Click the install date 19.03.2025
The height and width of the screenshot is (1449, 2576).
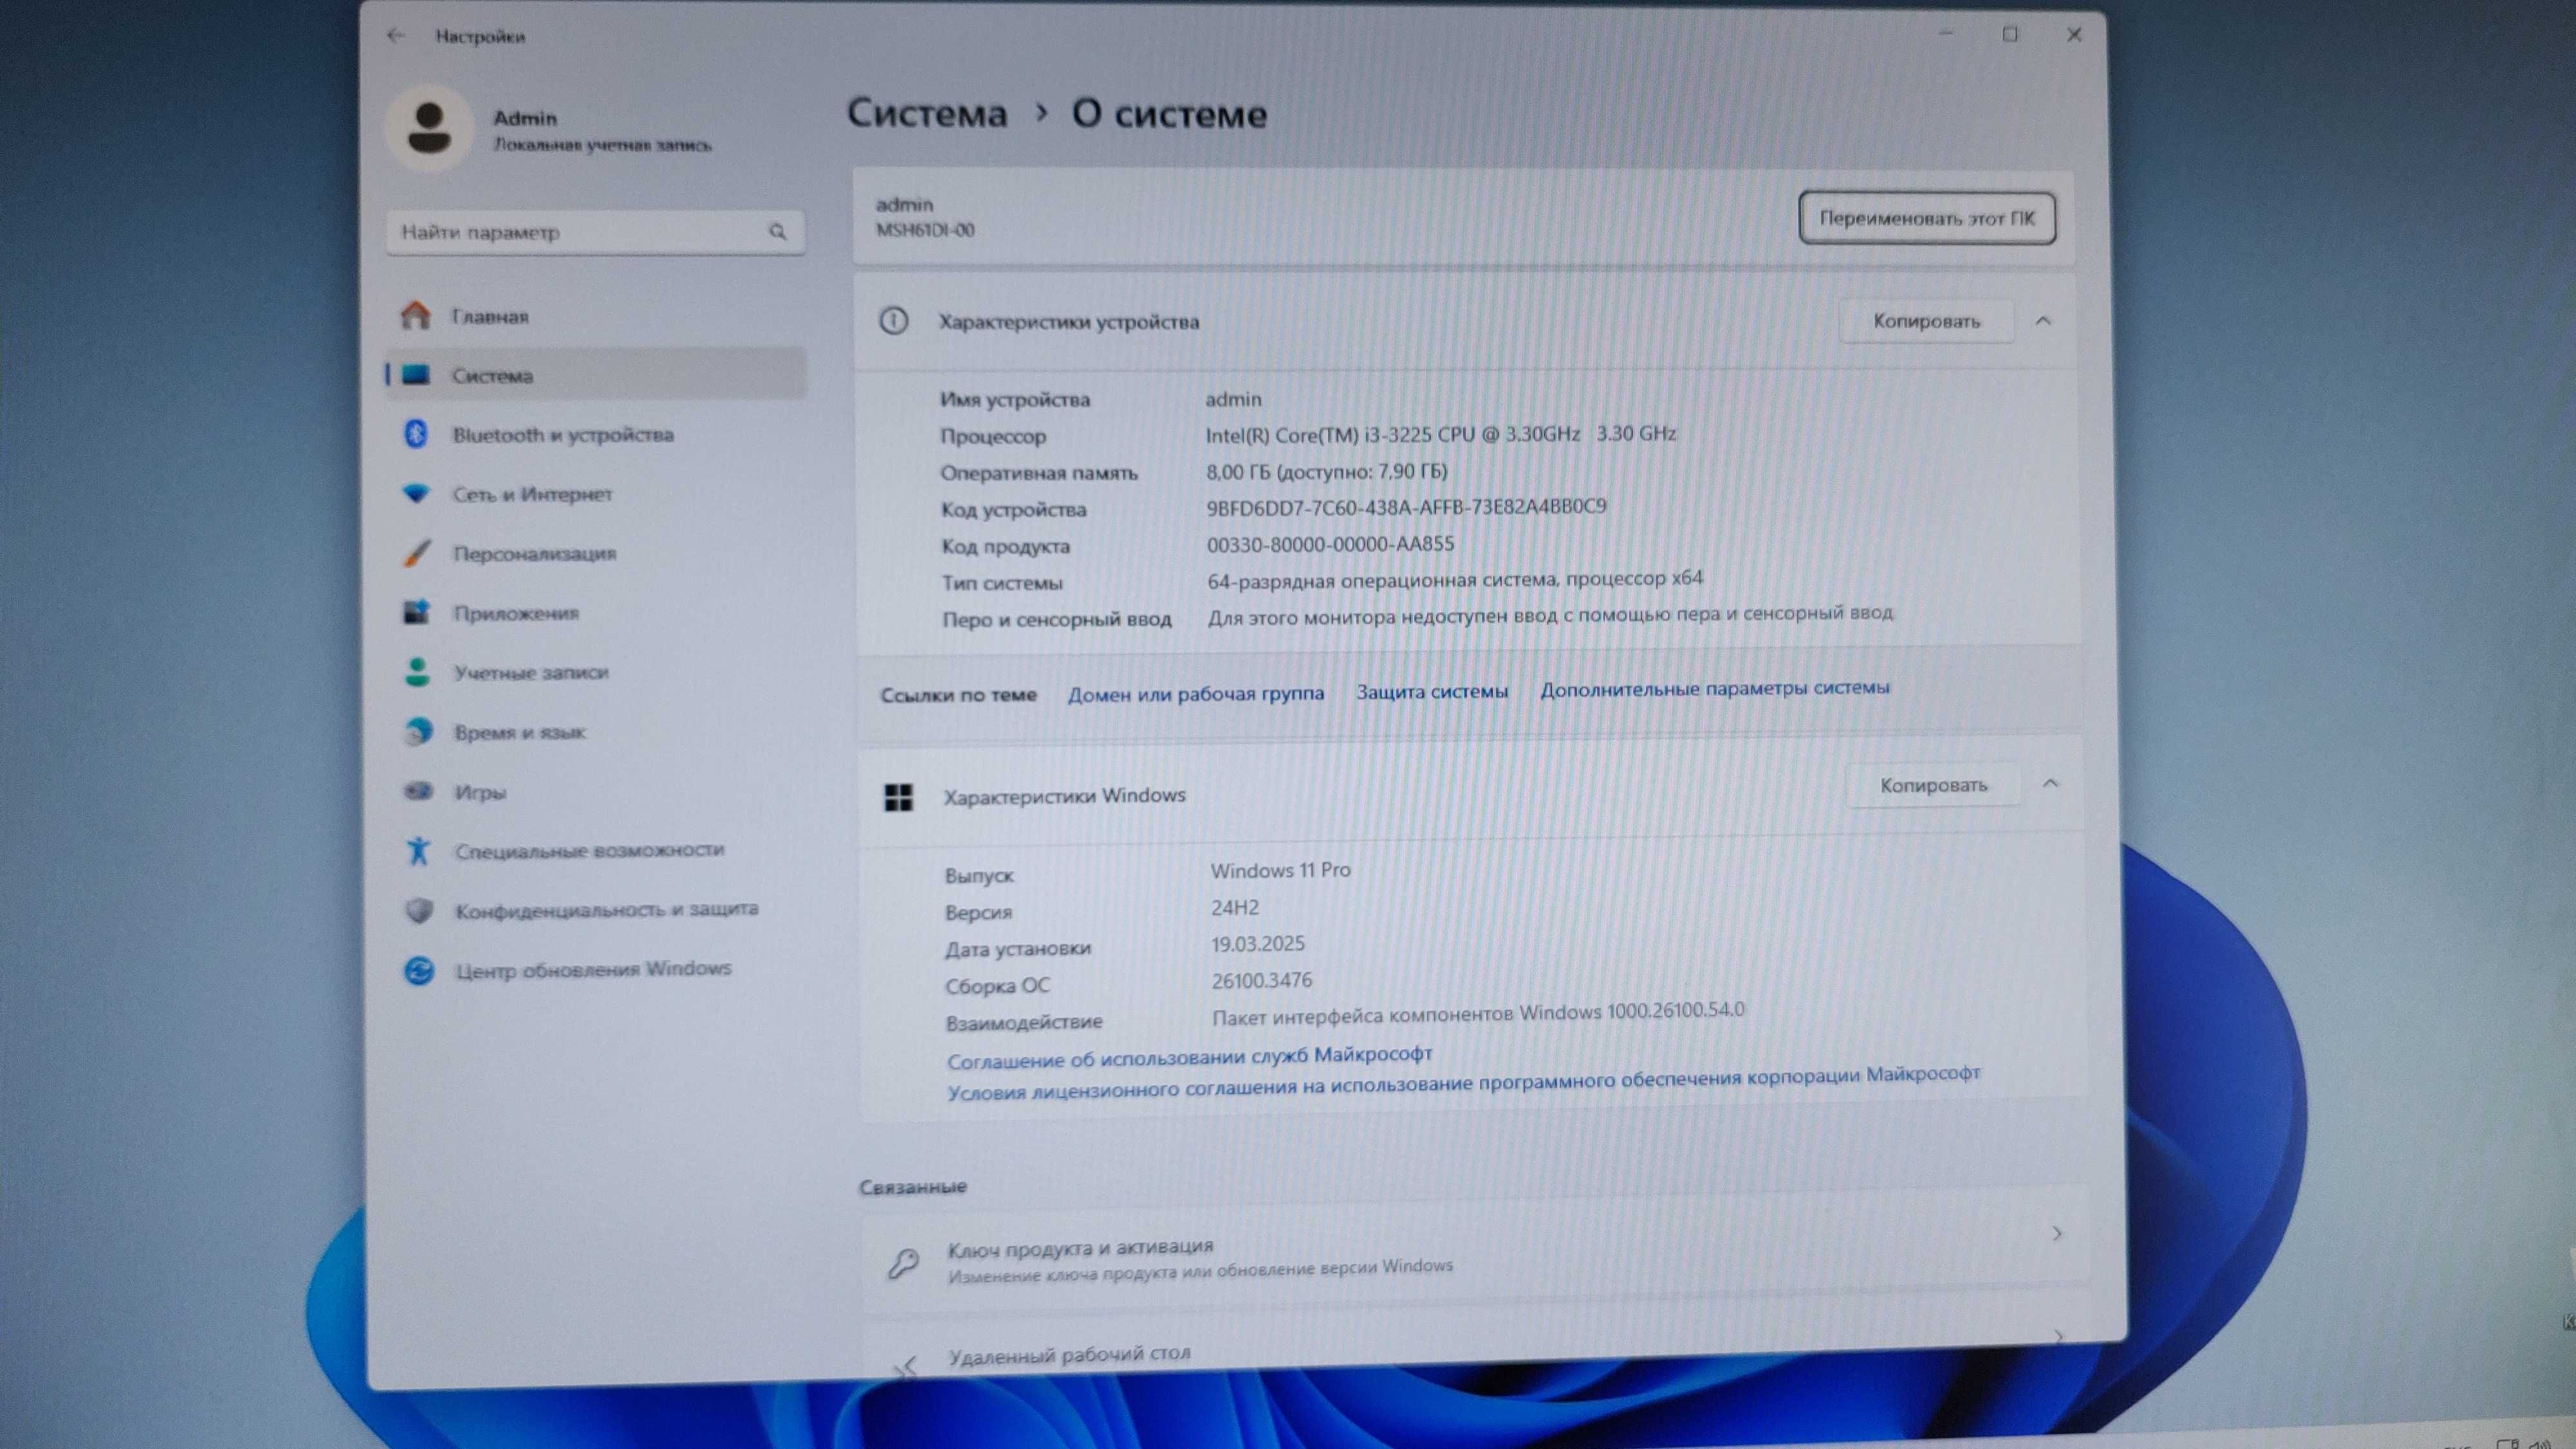pyautogui.click(x=1257, y=943)
